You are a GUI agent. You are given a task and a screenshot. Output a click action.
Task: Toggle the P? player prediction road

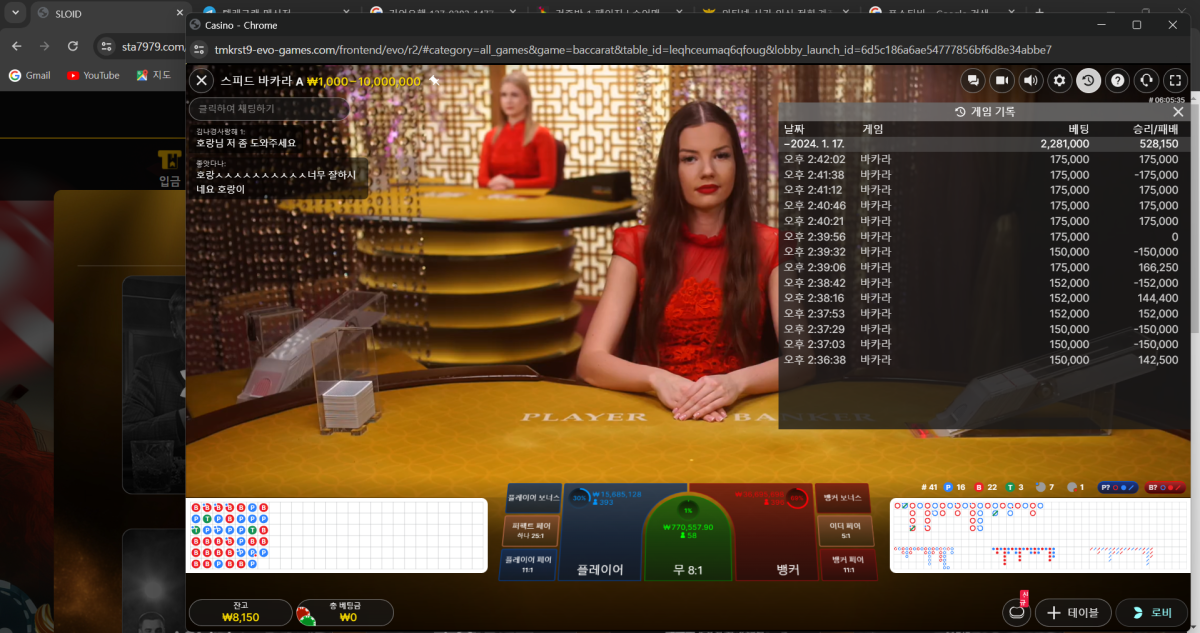[1118, 487]
